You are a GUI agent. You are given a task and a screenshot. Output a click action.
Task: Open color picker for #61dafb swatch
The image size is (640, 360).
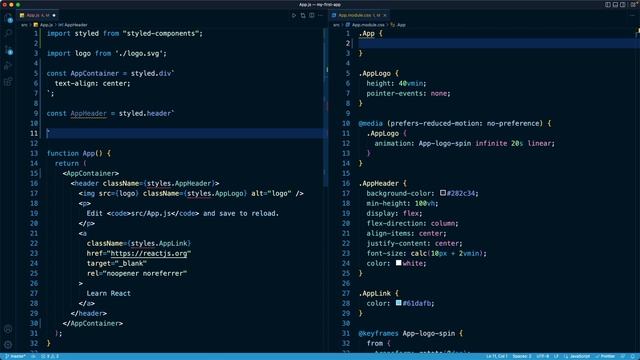point(398,303)
